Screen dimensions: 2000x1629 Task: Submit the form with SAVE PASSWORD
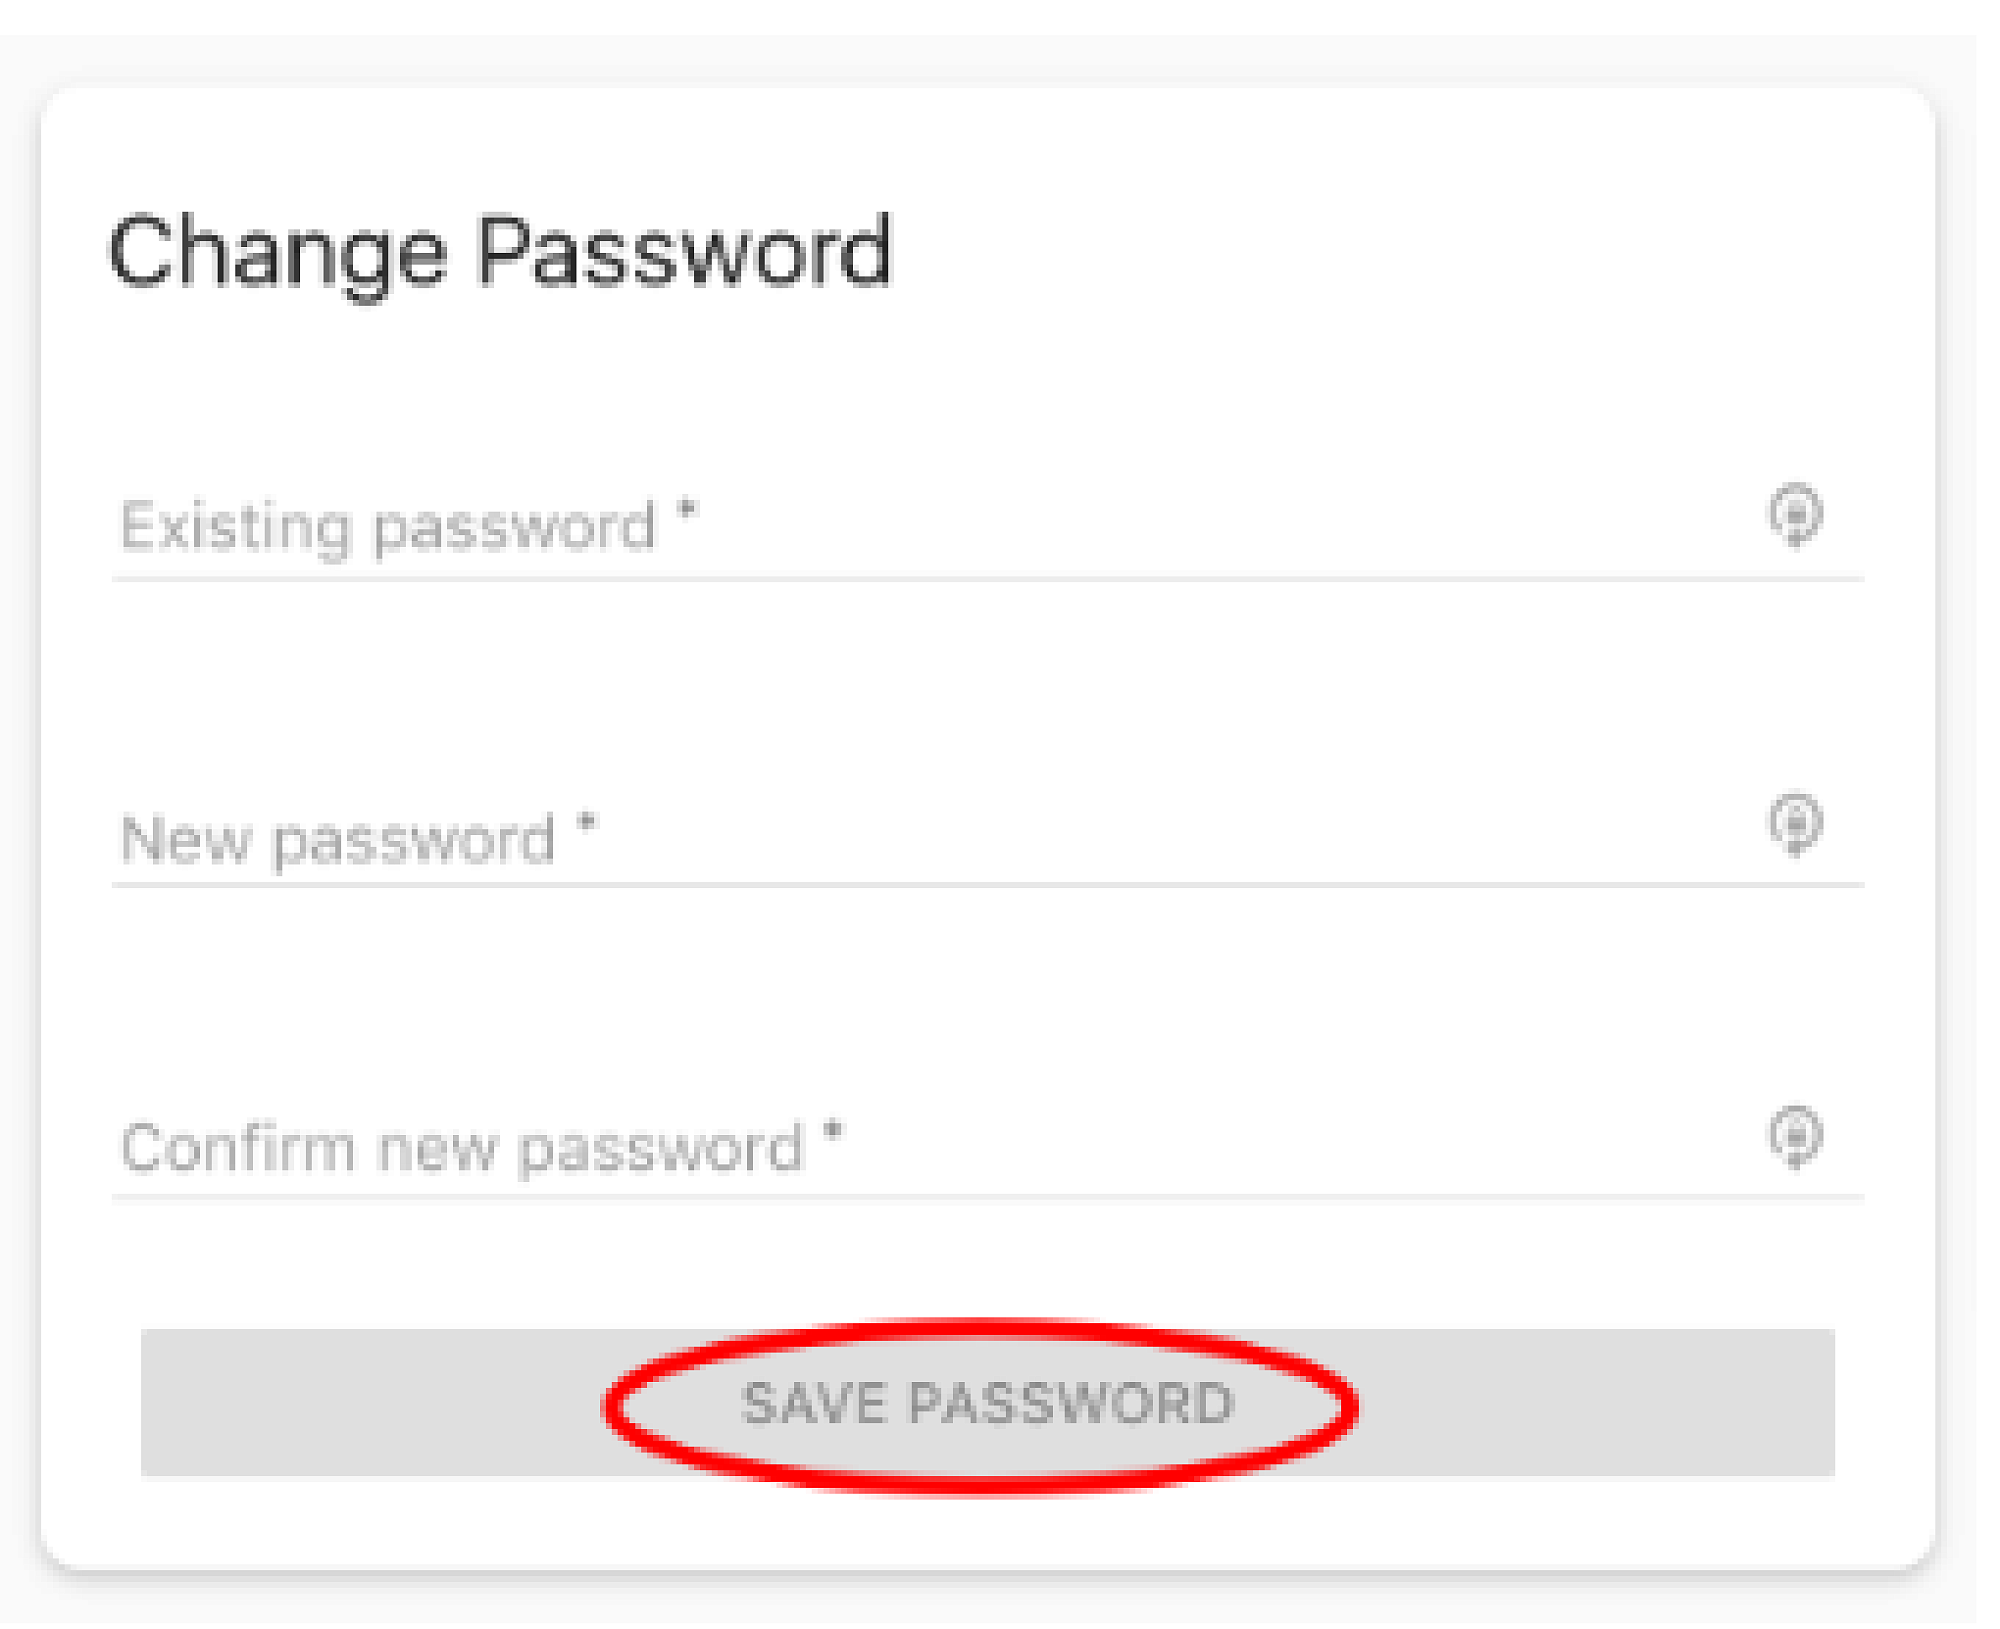click(987, 1402)
